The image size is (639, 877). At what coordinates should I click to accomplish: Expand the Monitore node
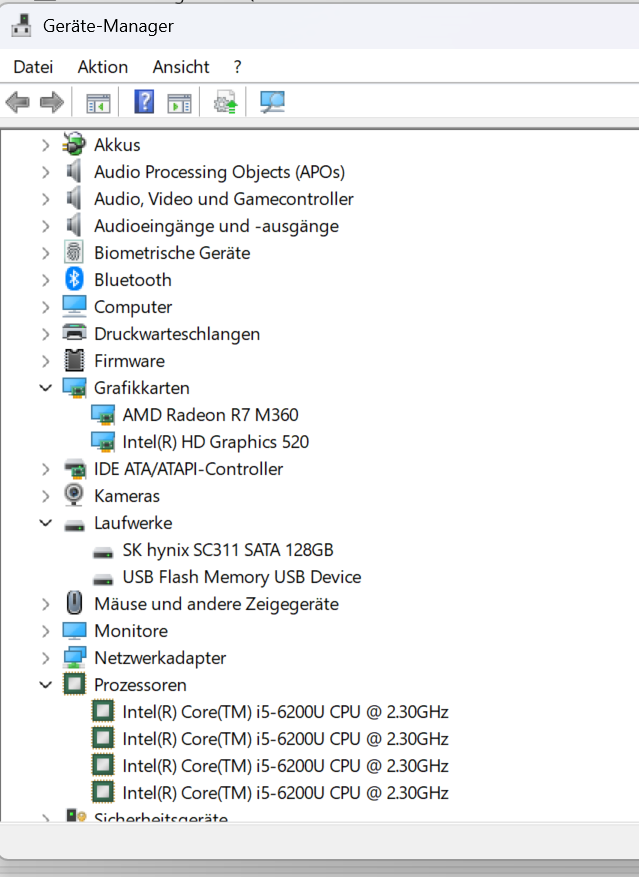coord(45,631)
